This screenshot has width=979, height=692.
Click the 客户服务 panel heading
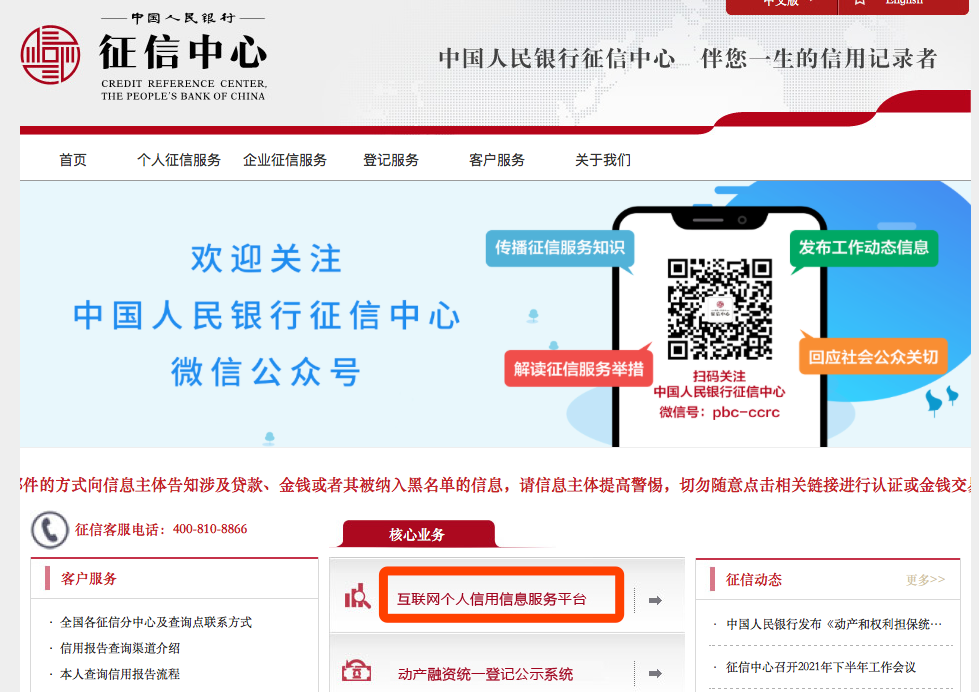tap(89, 578)
